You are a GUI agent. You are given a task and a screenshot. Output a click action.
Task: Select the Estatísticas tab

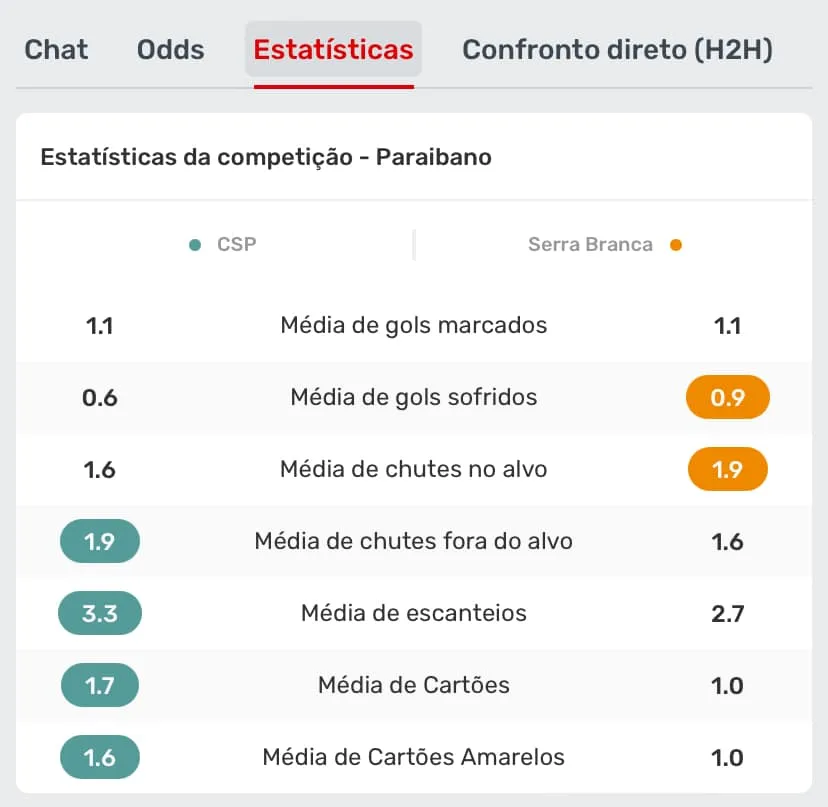pyautogui.click(x=333, y=49)
